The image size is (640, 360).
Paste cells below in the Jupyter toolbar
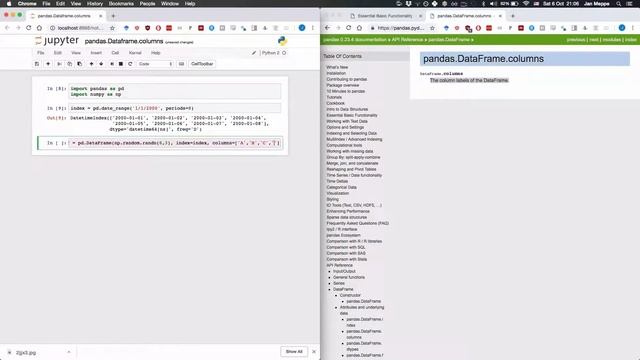(x=80, y=64)
